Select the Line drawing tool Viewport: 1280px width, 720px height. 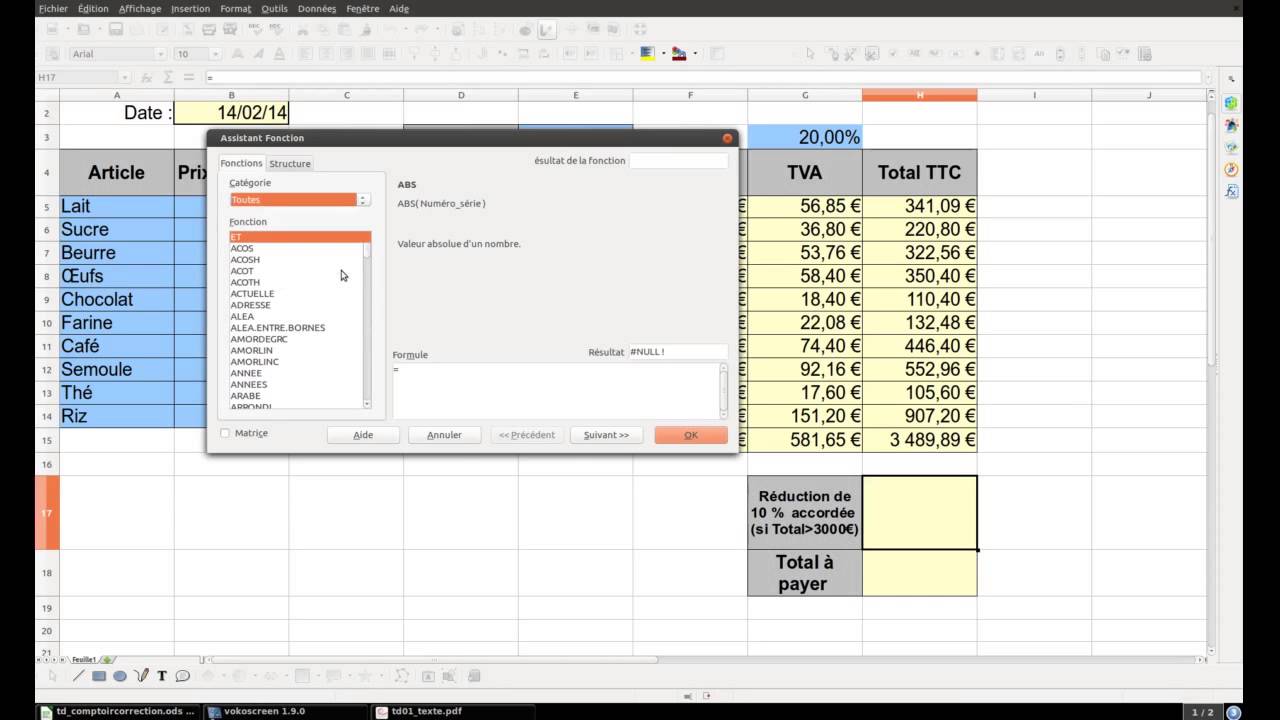79,676
